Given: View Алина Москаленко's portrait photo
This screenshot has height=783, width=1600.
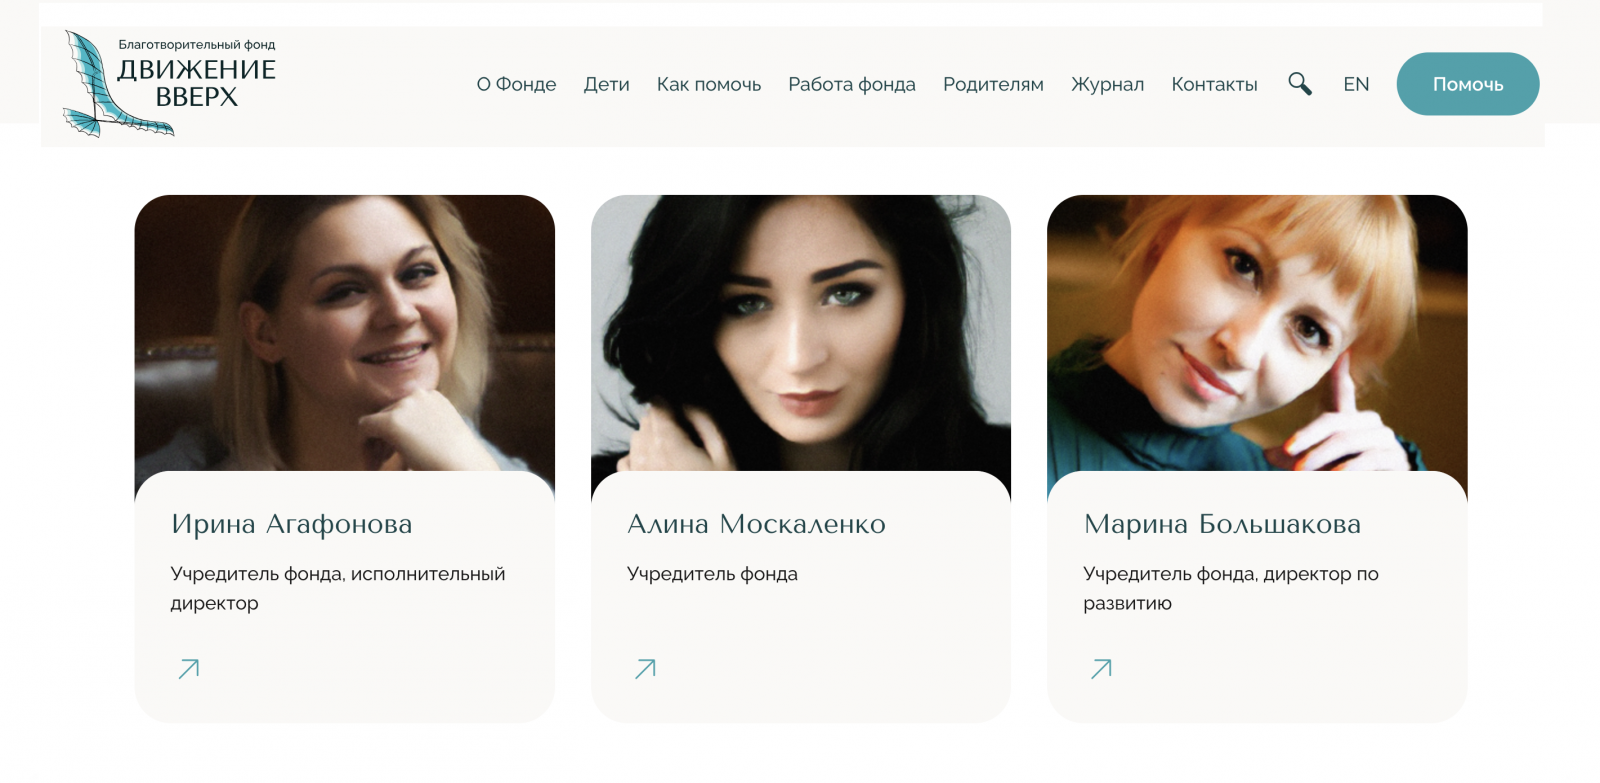Looking at the screenshot, I should pos(801,335).
